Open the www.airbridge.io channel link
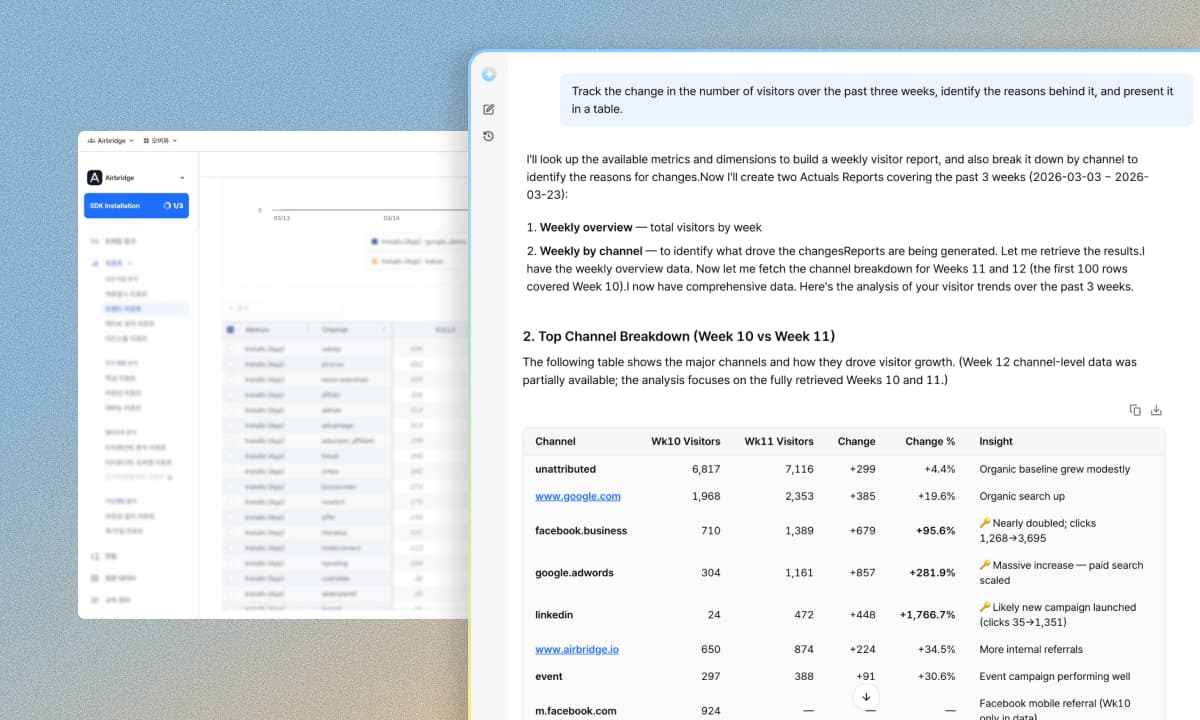This screenshot has width=1200, height=720. point(577,649)
